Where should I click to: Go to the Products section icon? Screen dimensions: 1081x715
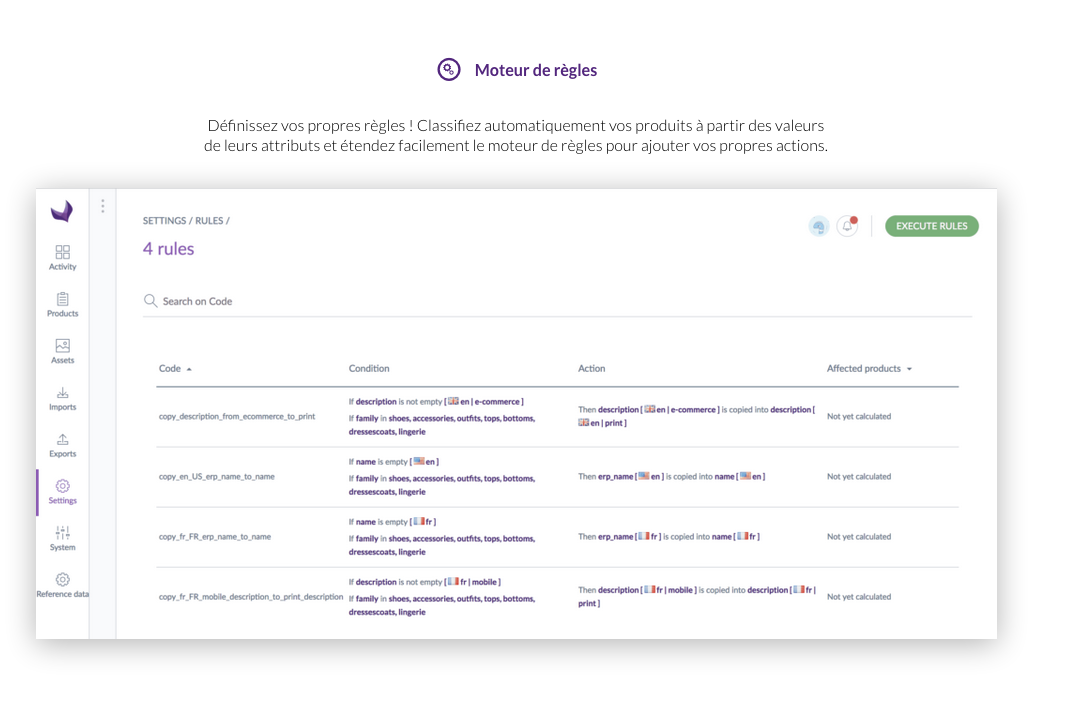click(x=62, y=299)
